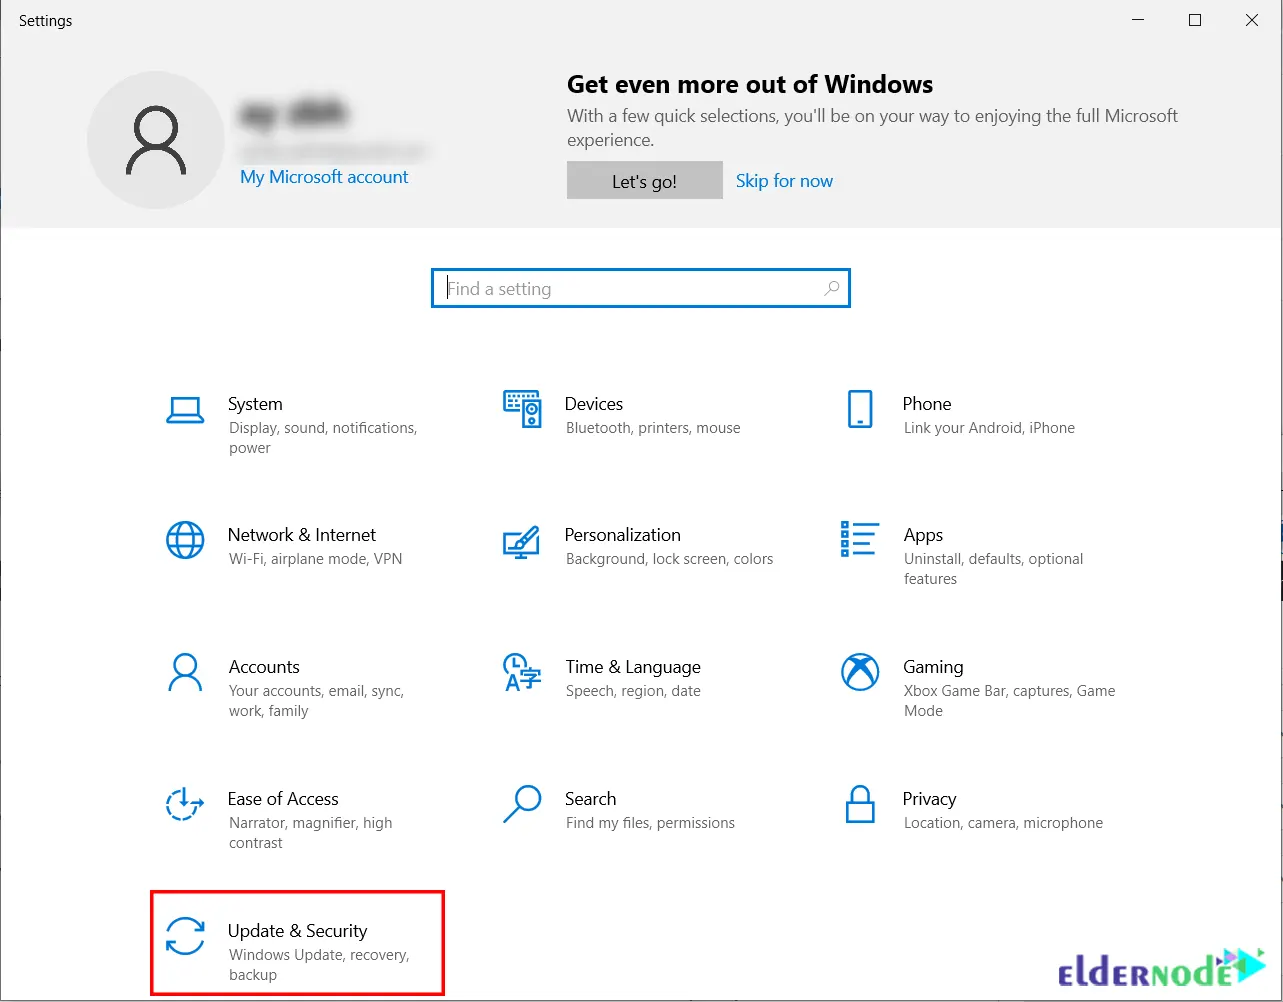
Task: Click 'Location, camera, microphone' description
Action: click(1003, 823)
